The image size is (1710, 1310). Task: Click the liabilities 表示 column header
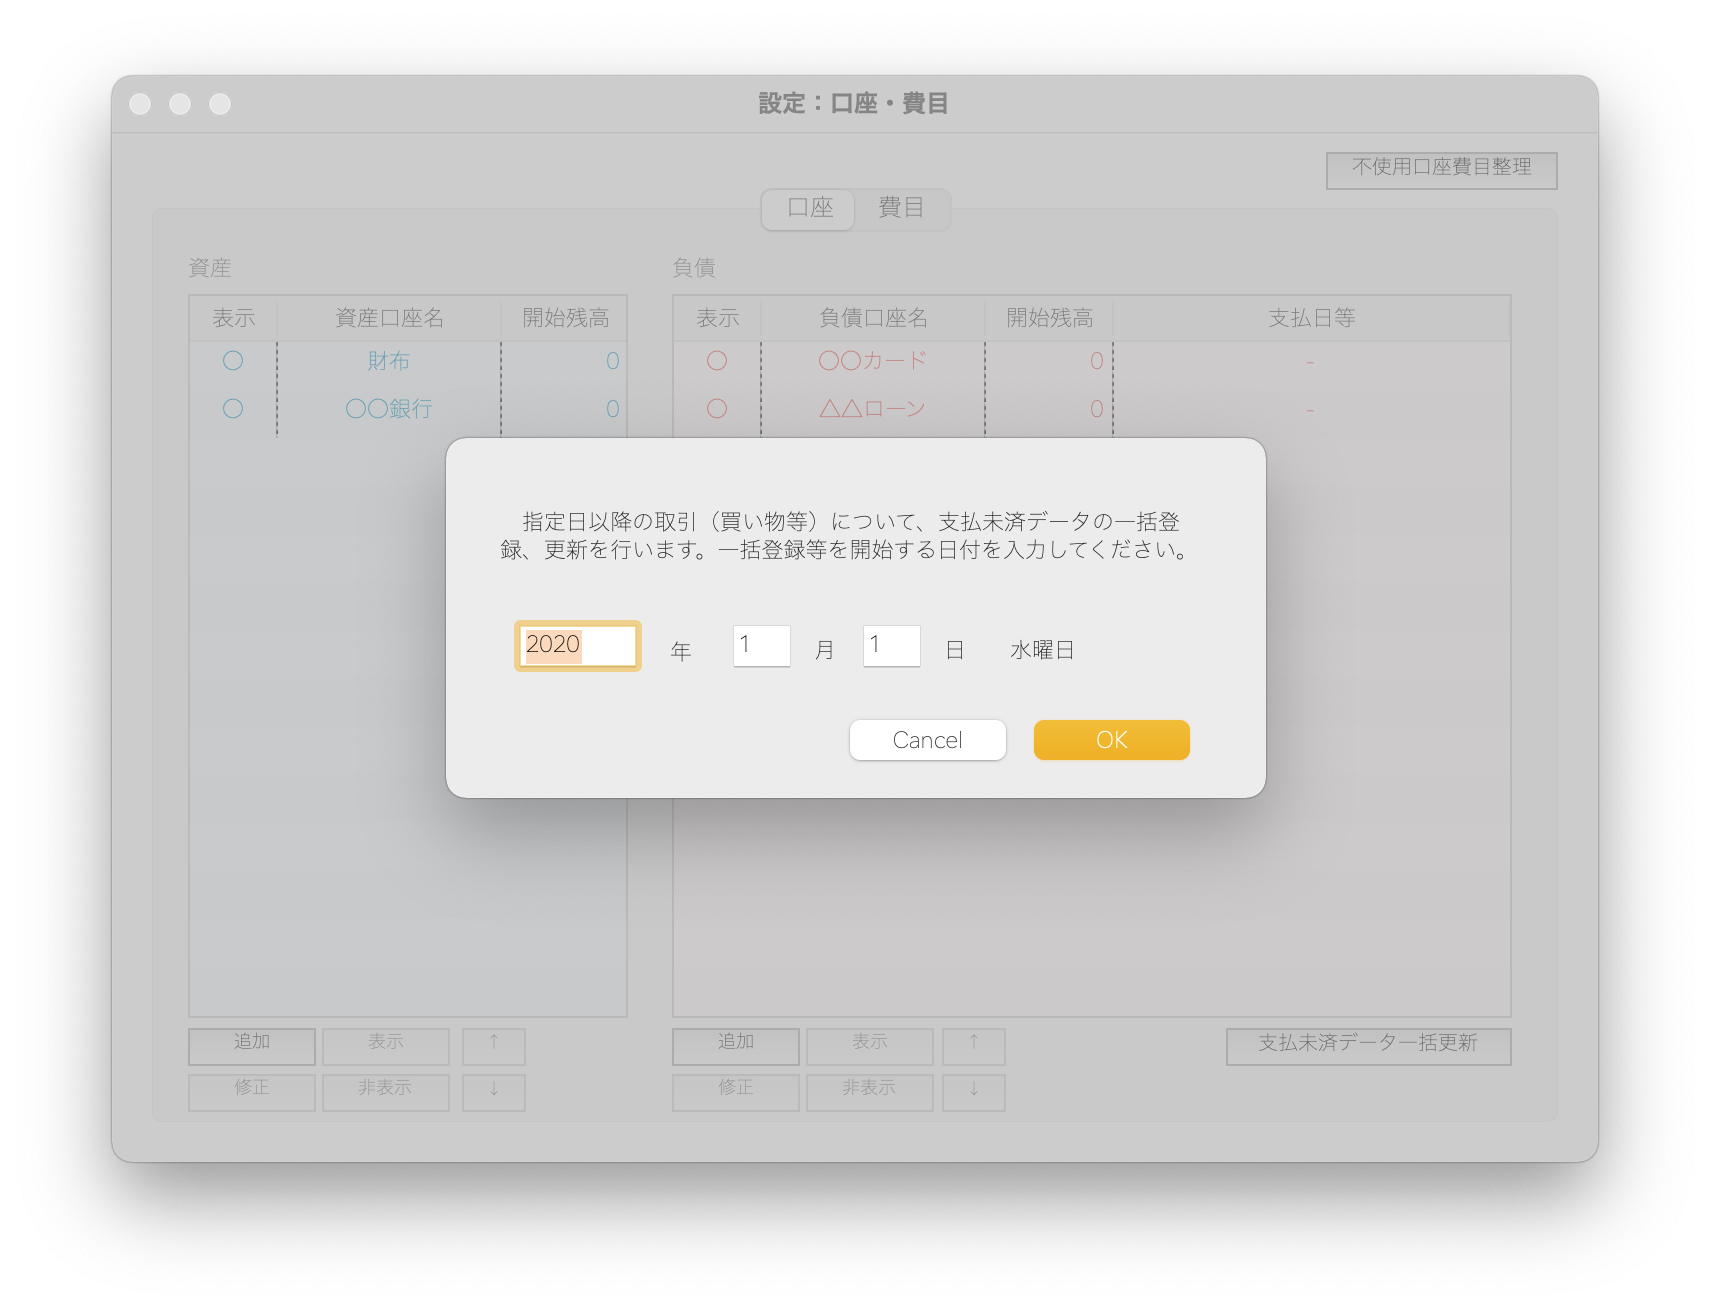coord(717,318)
